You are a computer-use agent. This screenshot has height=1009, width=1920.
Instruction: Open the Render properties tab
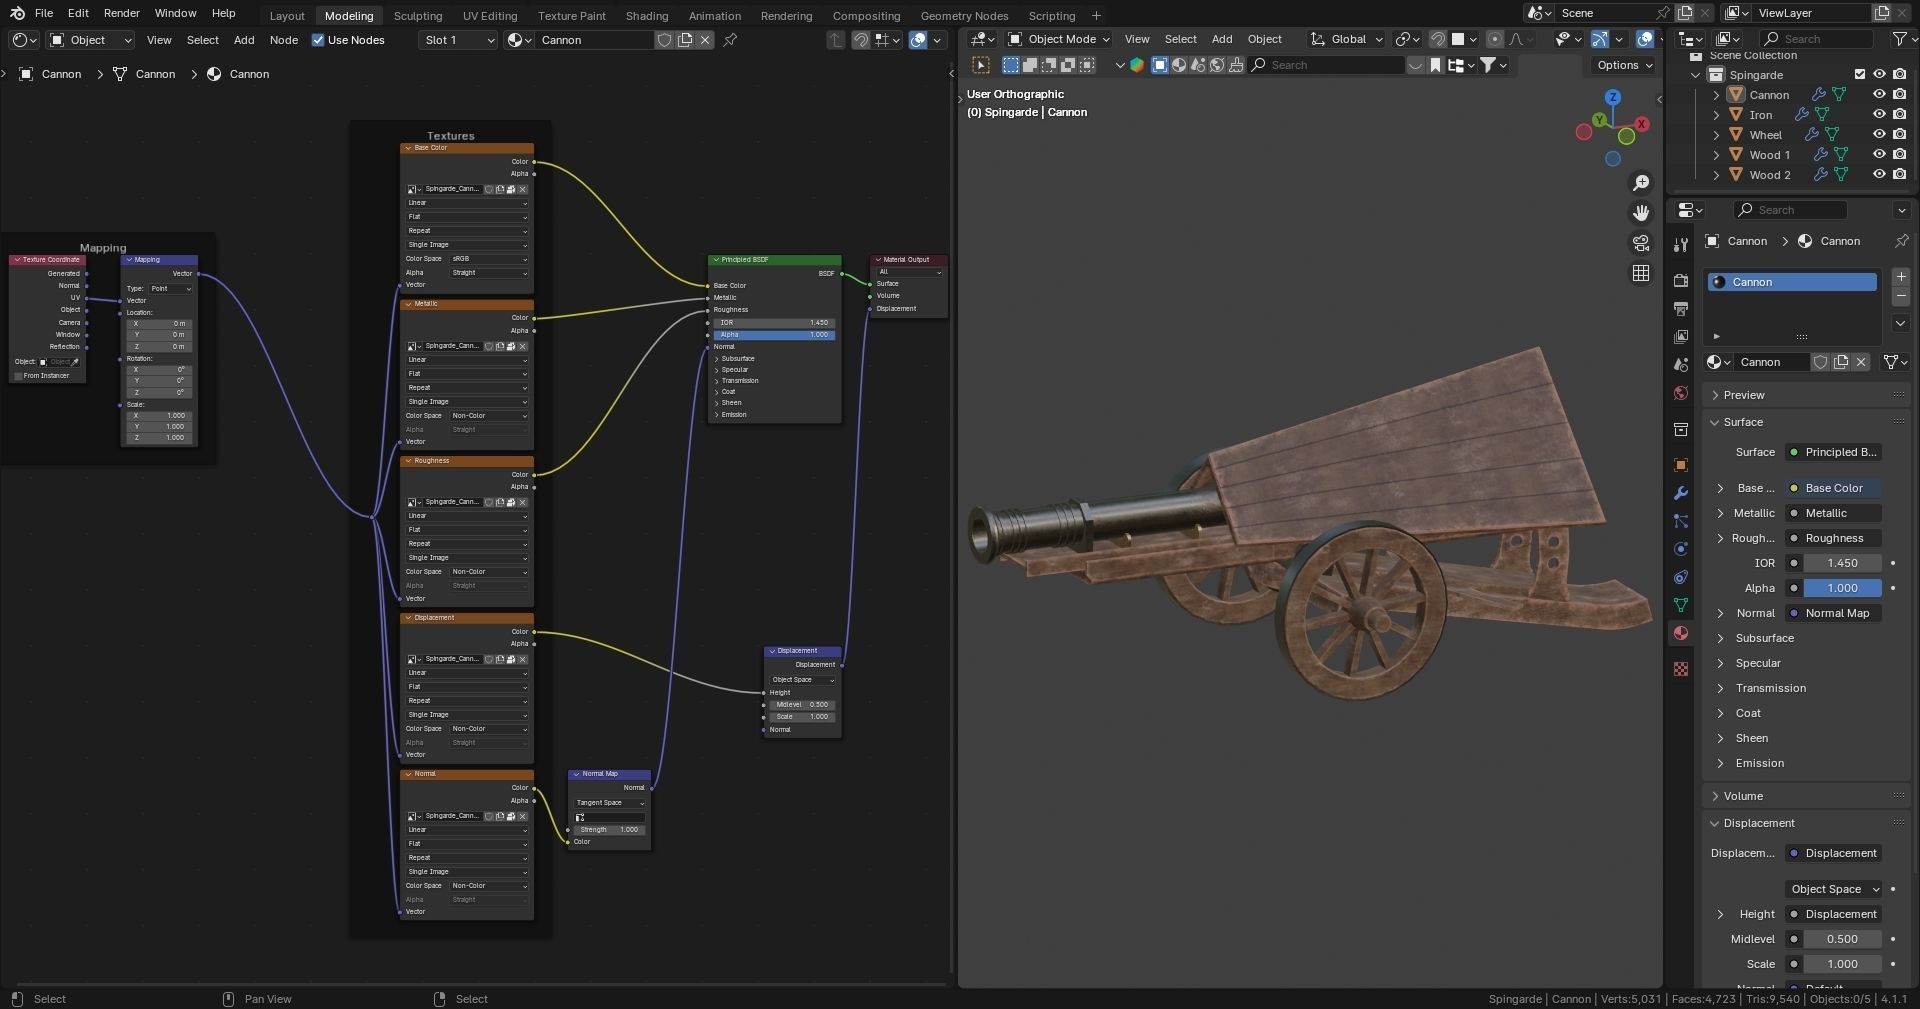click(1681, 281)
